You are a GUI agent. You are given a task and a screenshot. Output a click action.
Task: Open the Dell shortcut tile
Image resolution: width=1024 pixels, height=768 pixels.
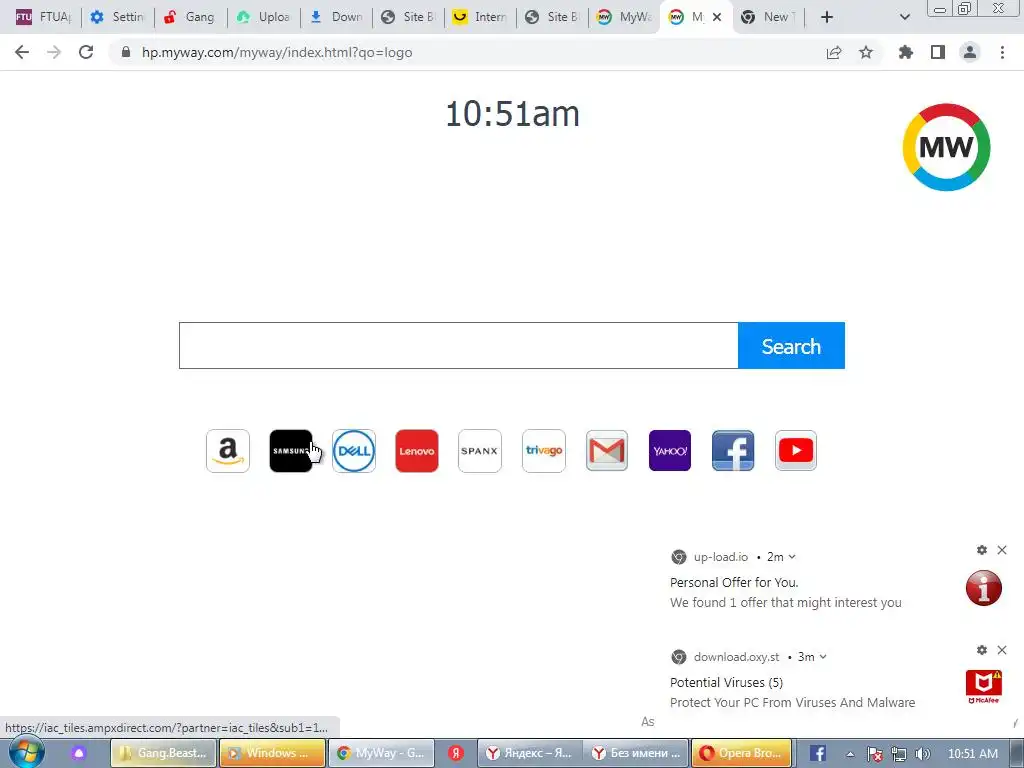point(354,451)
